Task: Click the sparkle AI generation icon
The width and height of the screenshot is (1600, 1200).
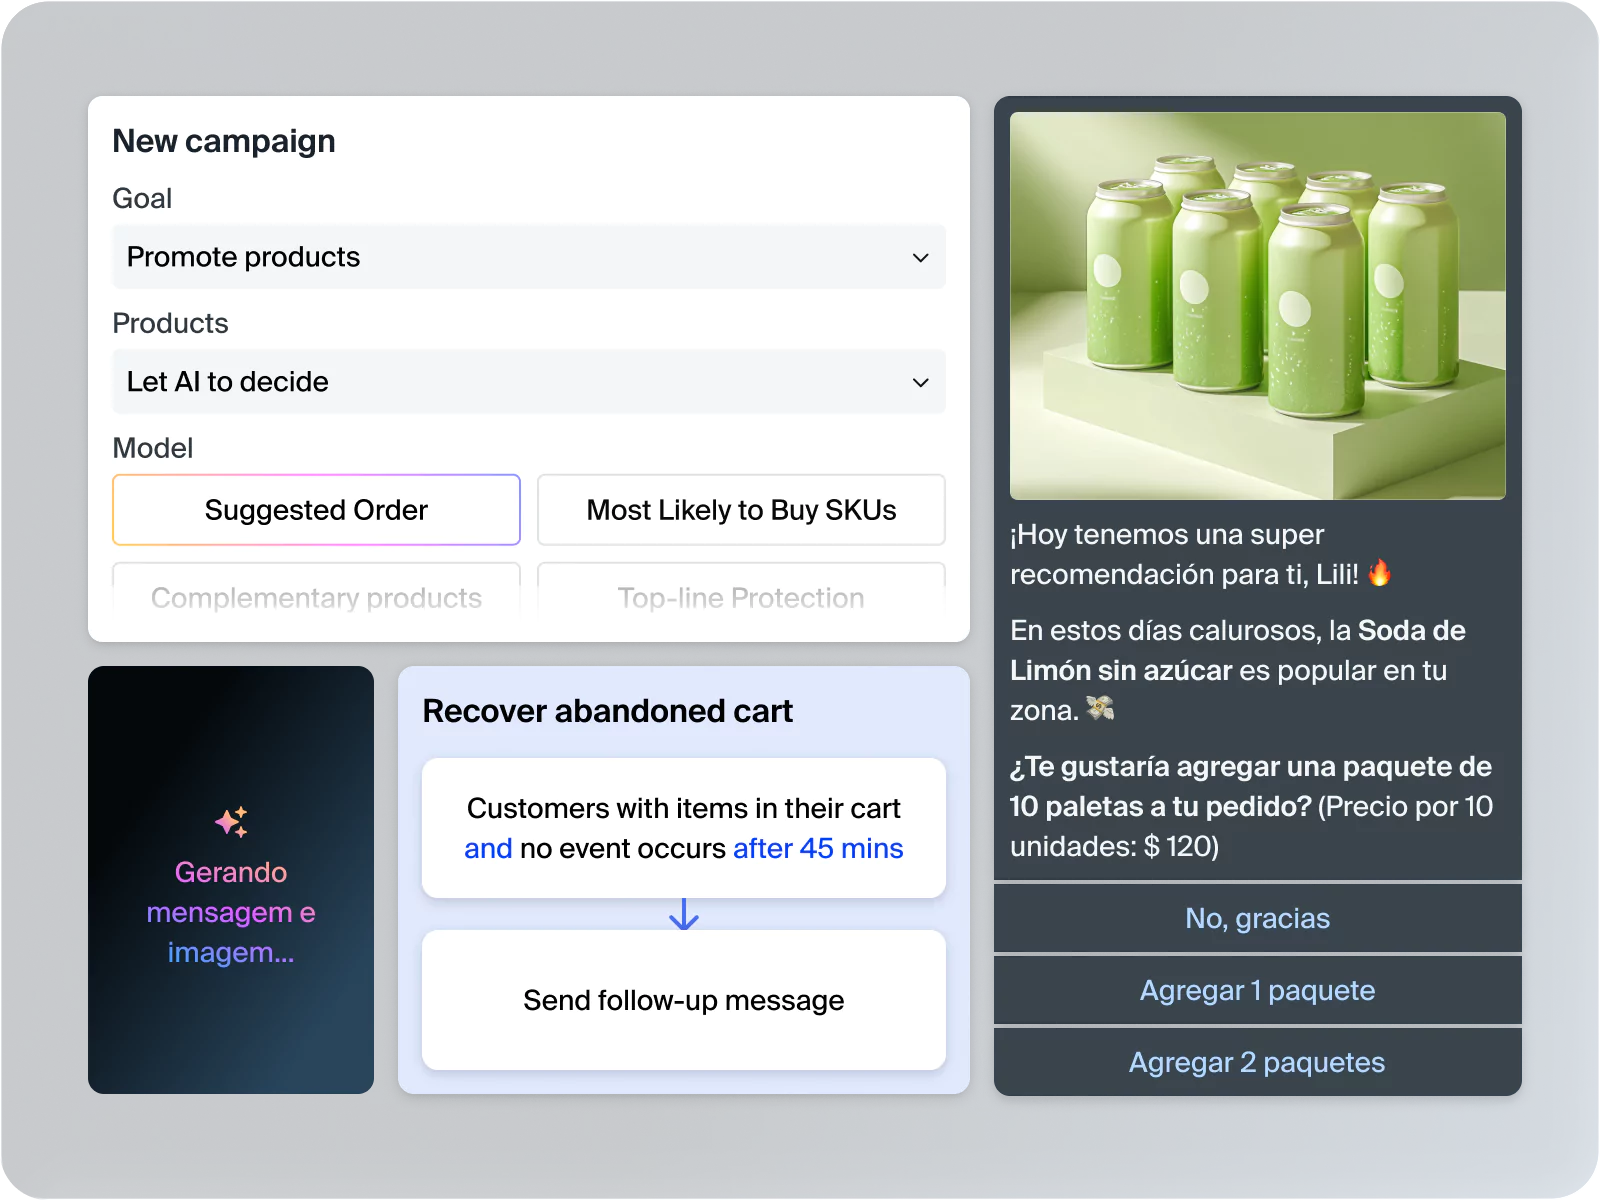Action: 231,822
